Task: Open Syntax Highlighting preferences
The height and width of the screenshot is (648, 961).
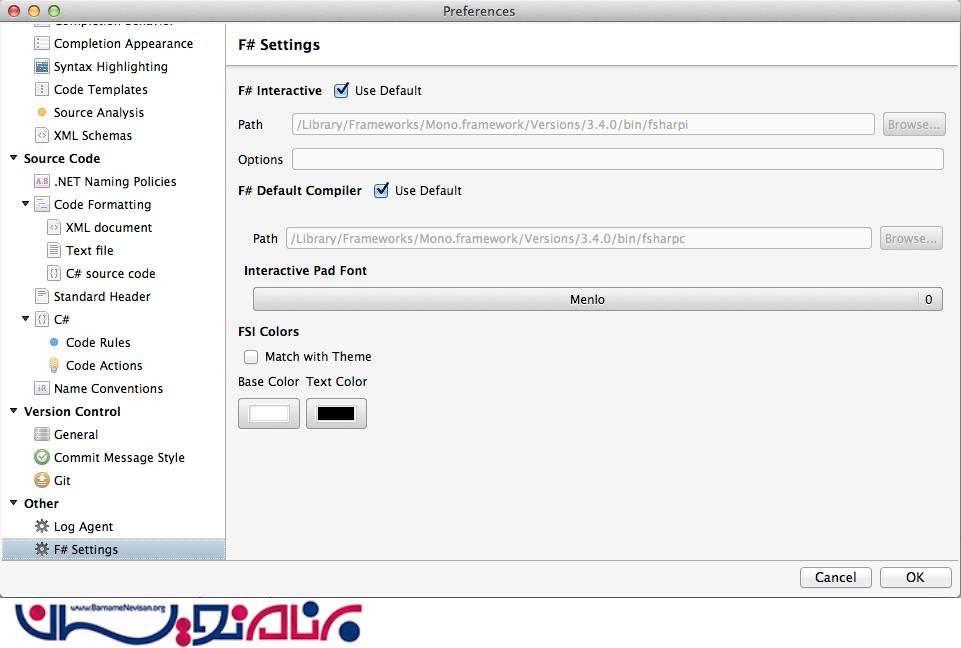Action: click(x=110, y=66)
